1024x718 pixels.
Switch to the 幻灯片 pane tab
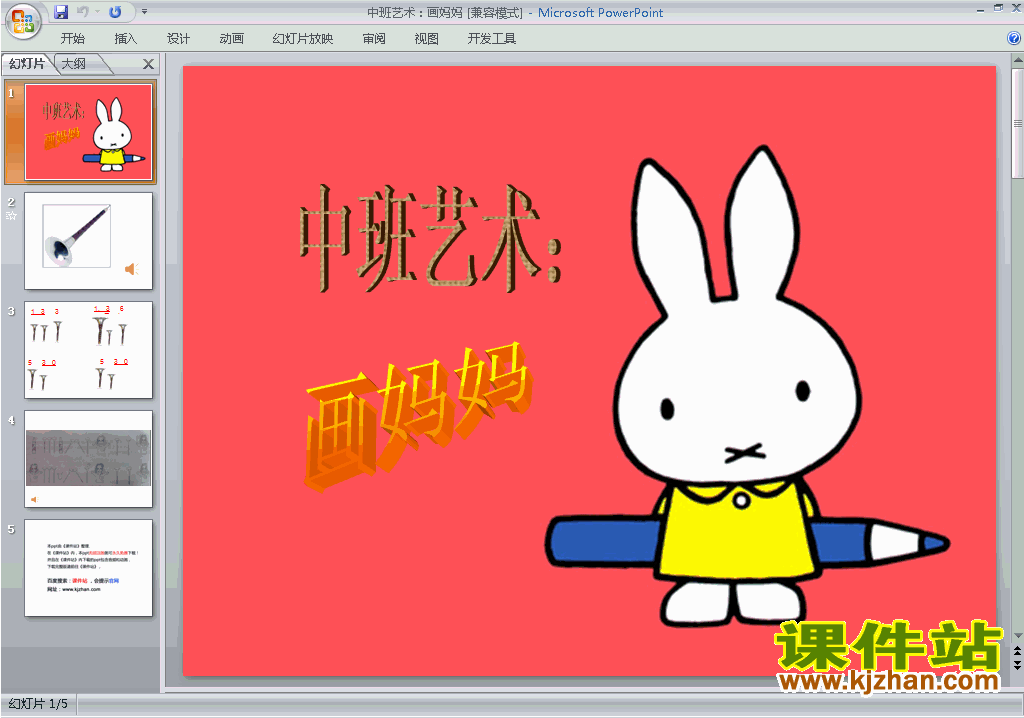point(27,63)
